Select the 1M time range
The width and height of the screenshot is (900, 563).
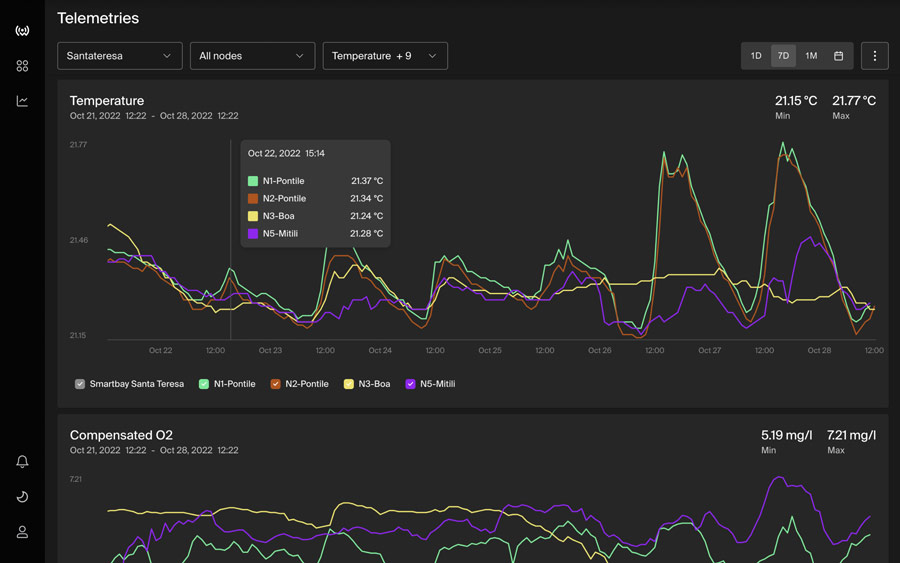pos(810,56)
